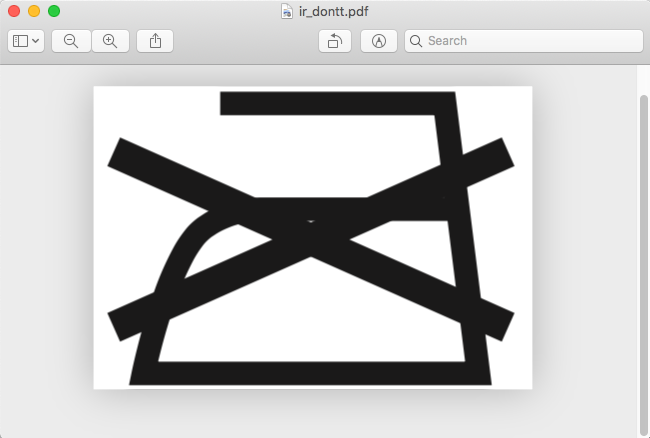Close the Preview window

pyautogui.click(x=14, y=11)
